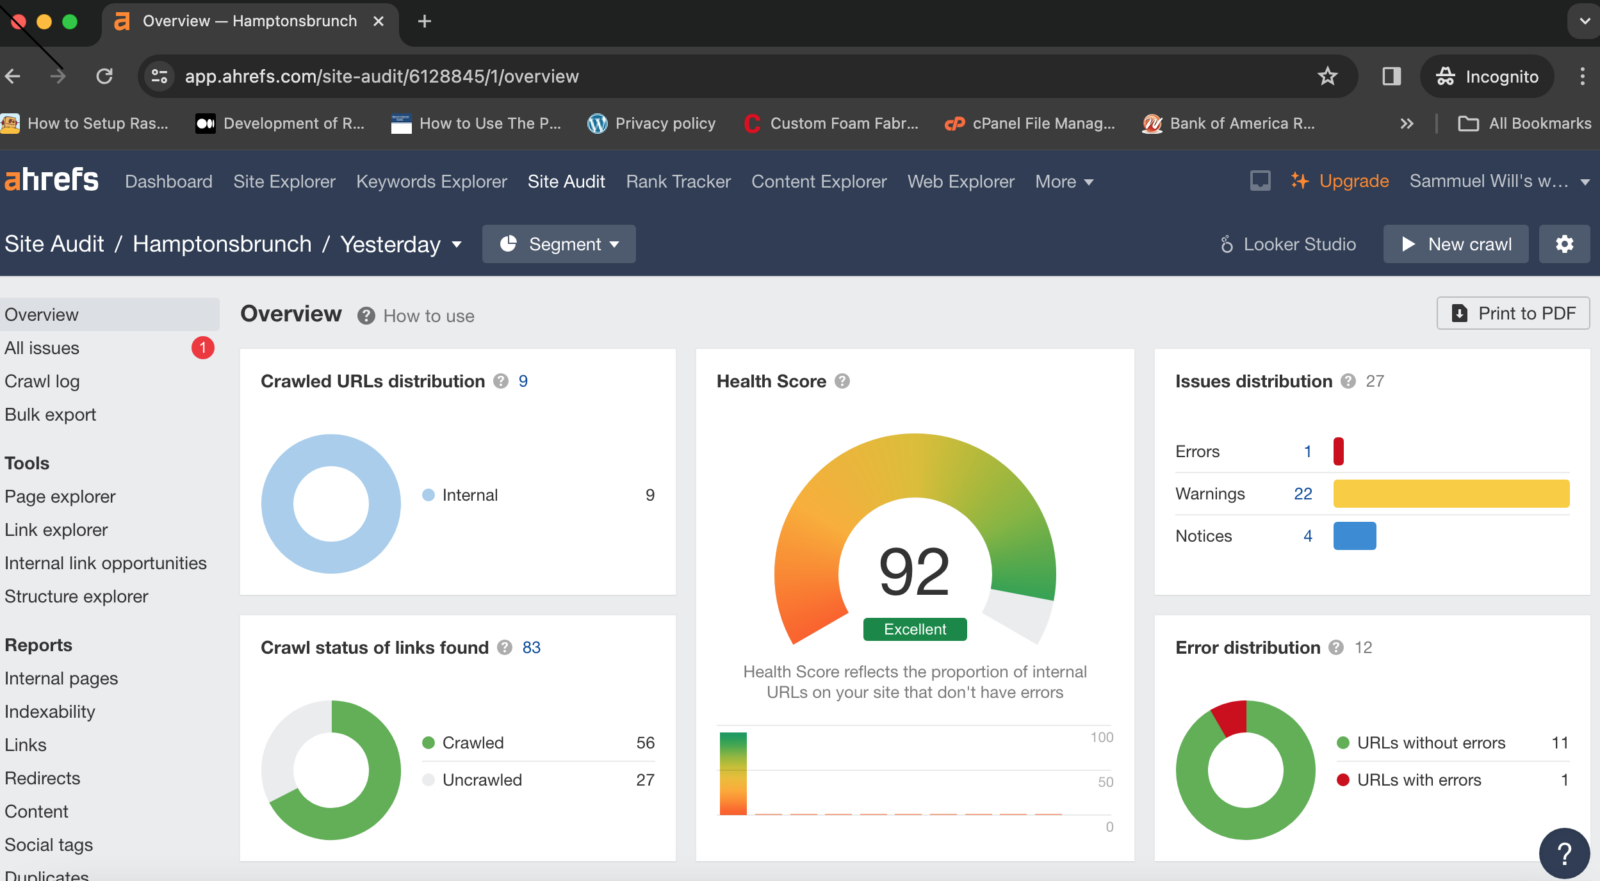
Task: Switch to the Site Explorer tab
Action: click(x=284, y=181)
